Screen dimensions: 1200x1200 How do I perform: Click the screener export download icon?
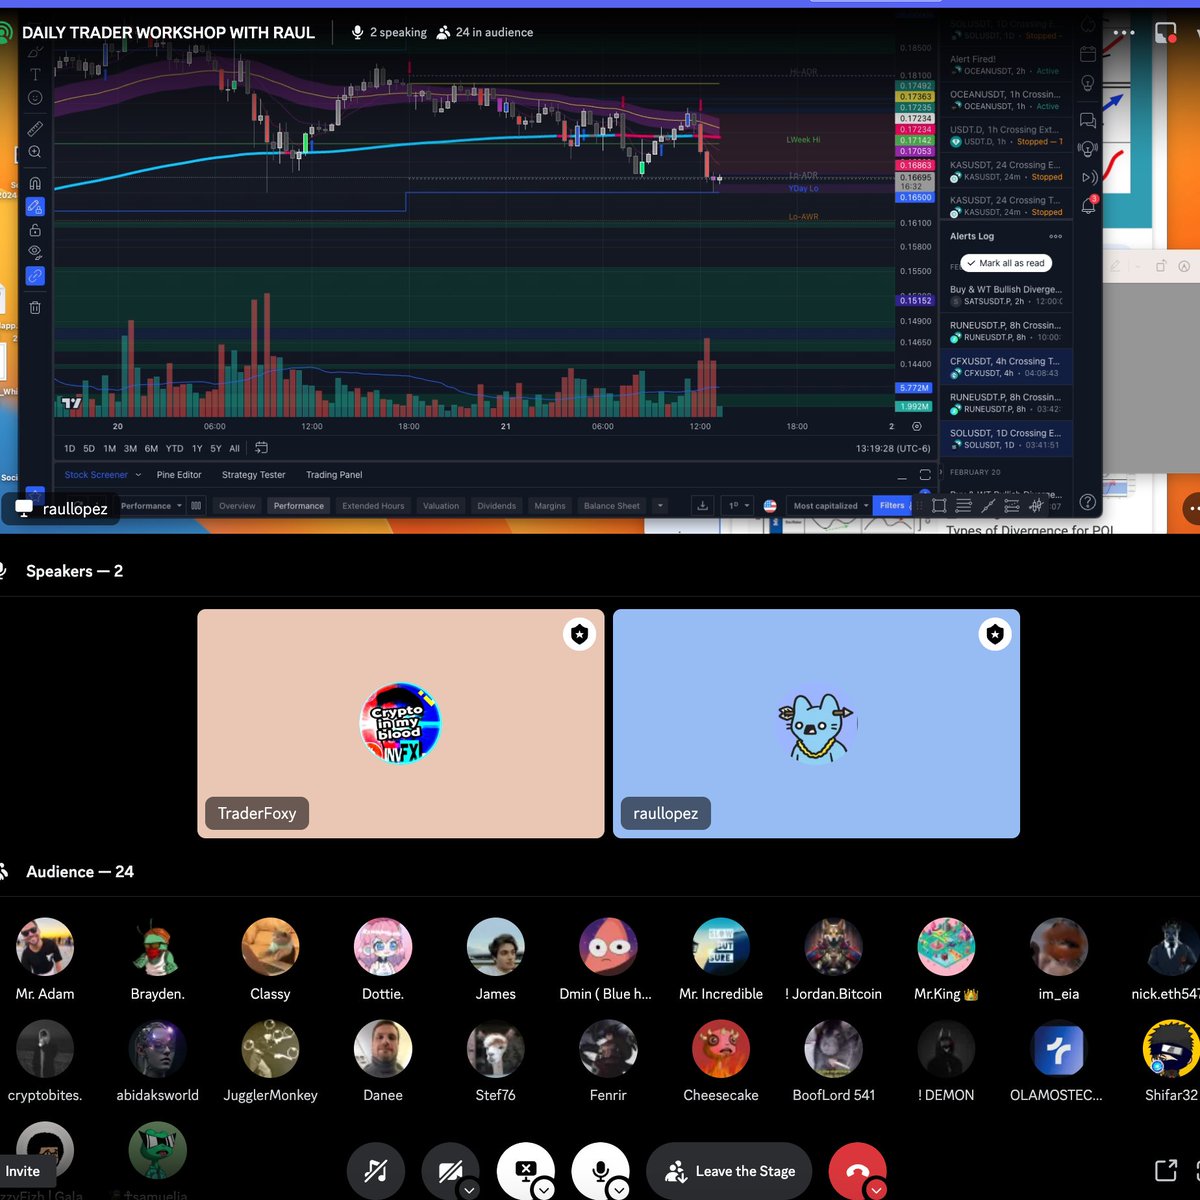coord(702,506)
